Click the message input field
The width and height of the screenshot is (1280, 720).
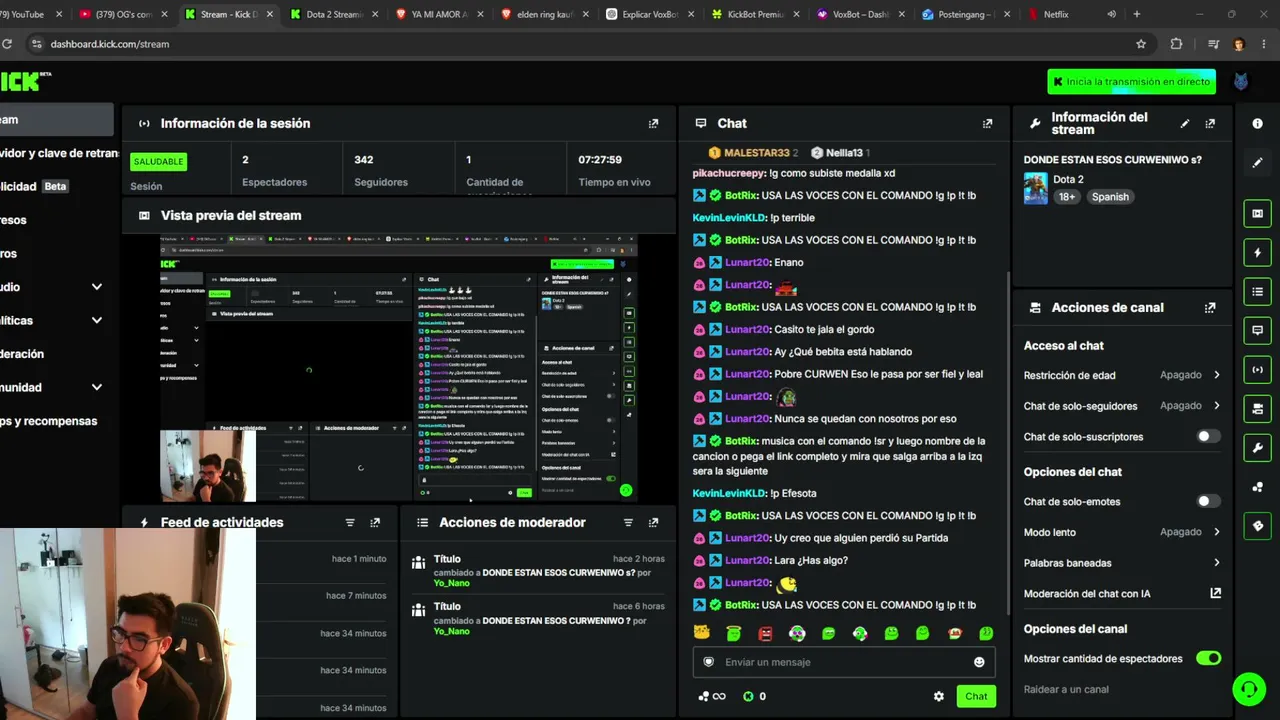tap(843, 662)
